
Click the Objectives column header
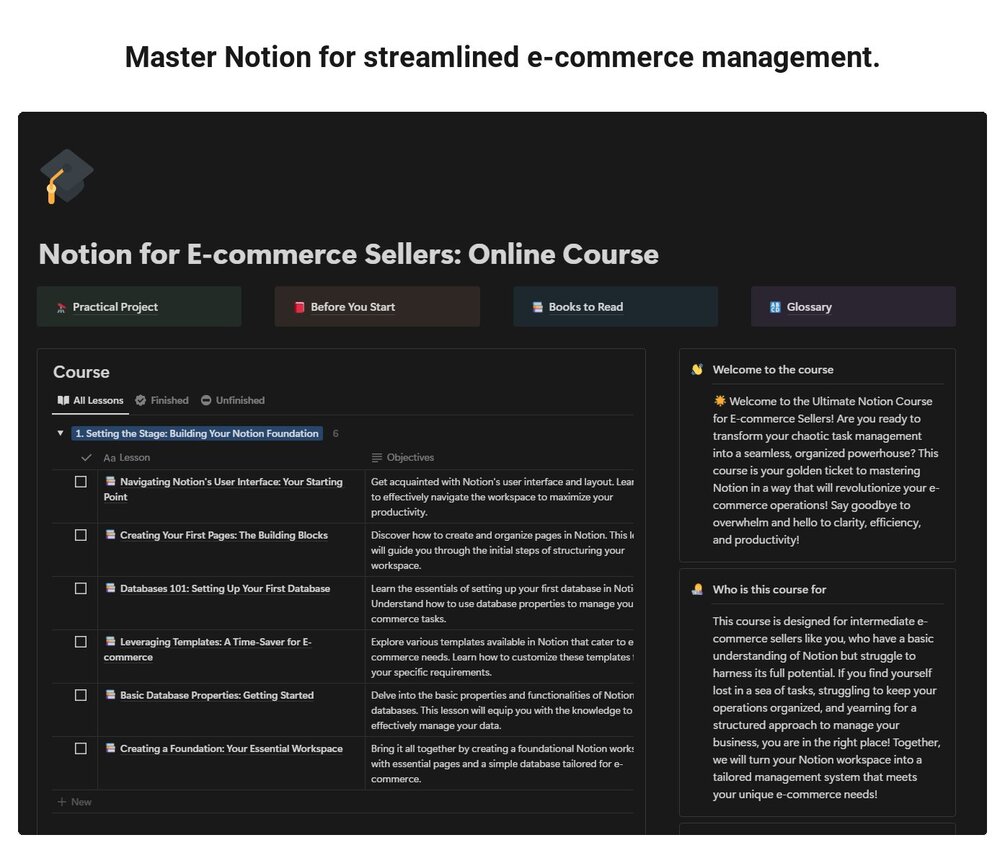coord(403,458)
